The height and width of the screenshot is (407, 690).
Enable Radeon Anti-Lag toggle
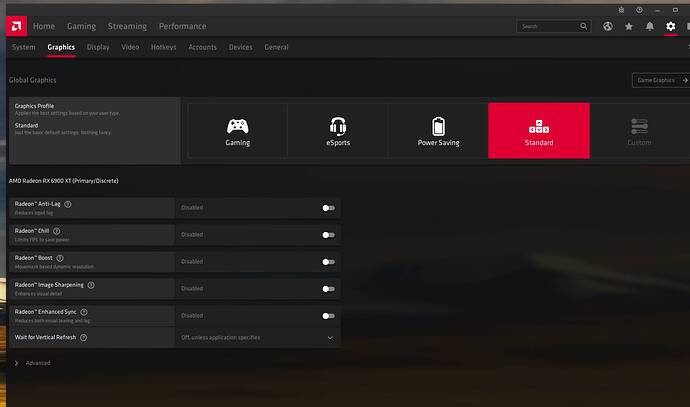[328, 208]
